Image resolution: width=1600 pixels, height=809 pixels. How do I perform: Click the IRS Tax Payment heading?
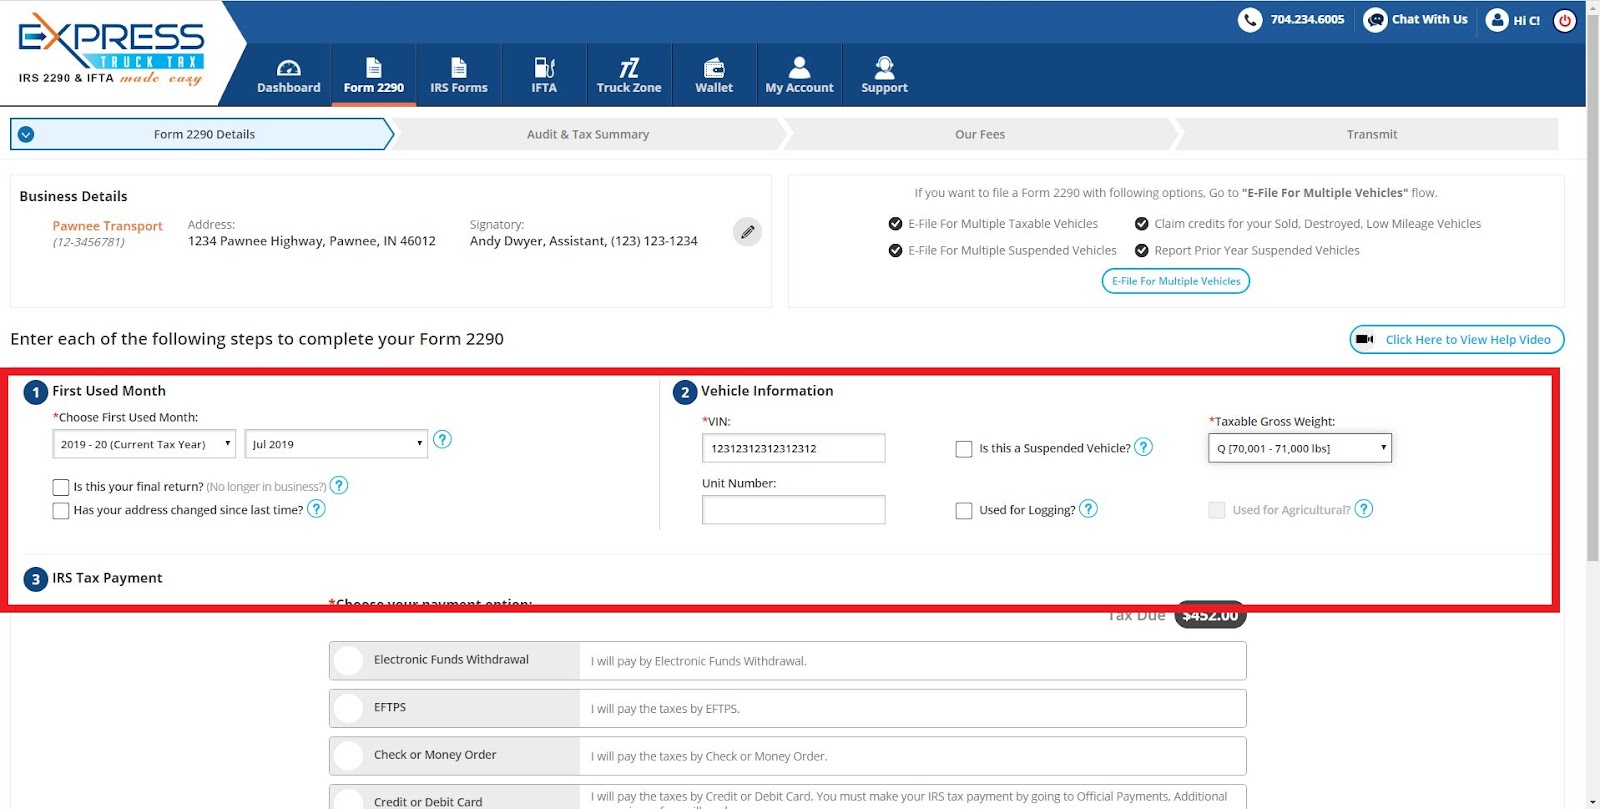click(107, 578)
